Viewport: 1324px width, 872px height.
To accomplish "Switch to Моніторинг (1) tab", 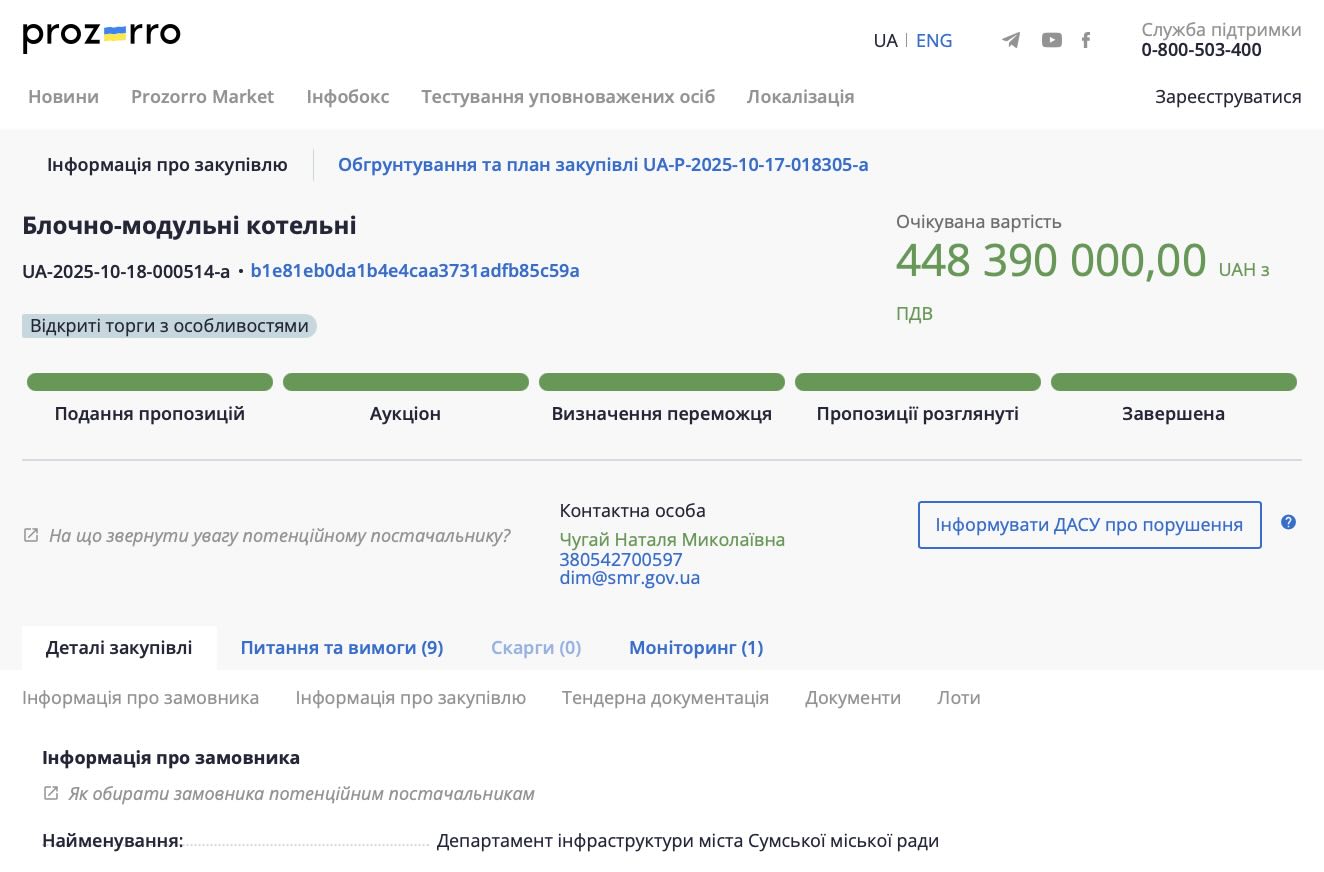I will pyautogui.click(x=695, y=648).
